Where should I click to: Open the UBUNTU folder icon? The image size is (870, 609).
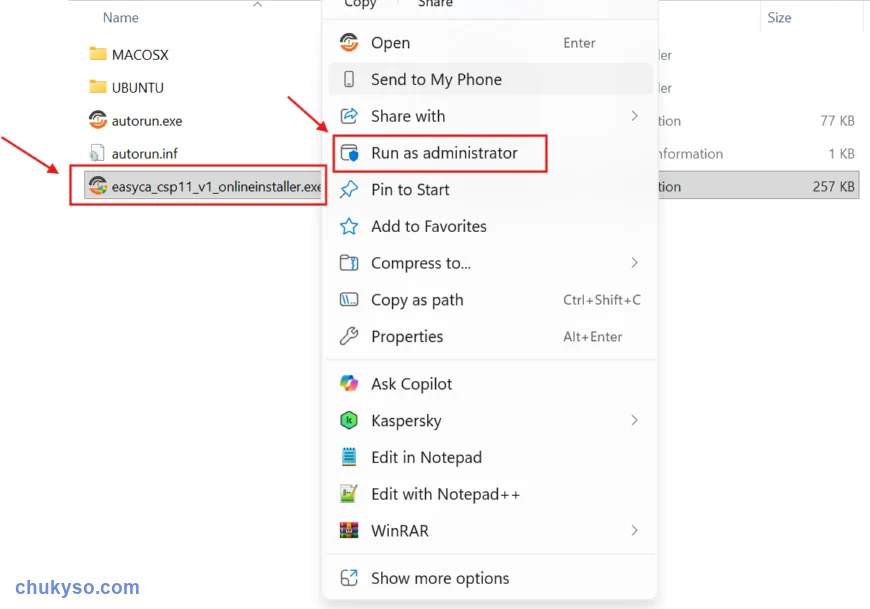(x=98, y=87)
